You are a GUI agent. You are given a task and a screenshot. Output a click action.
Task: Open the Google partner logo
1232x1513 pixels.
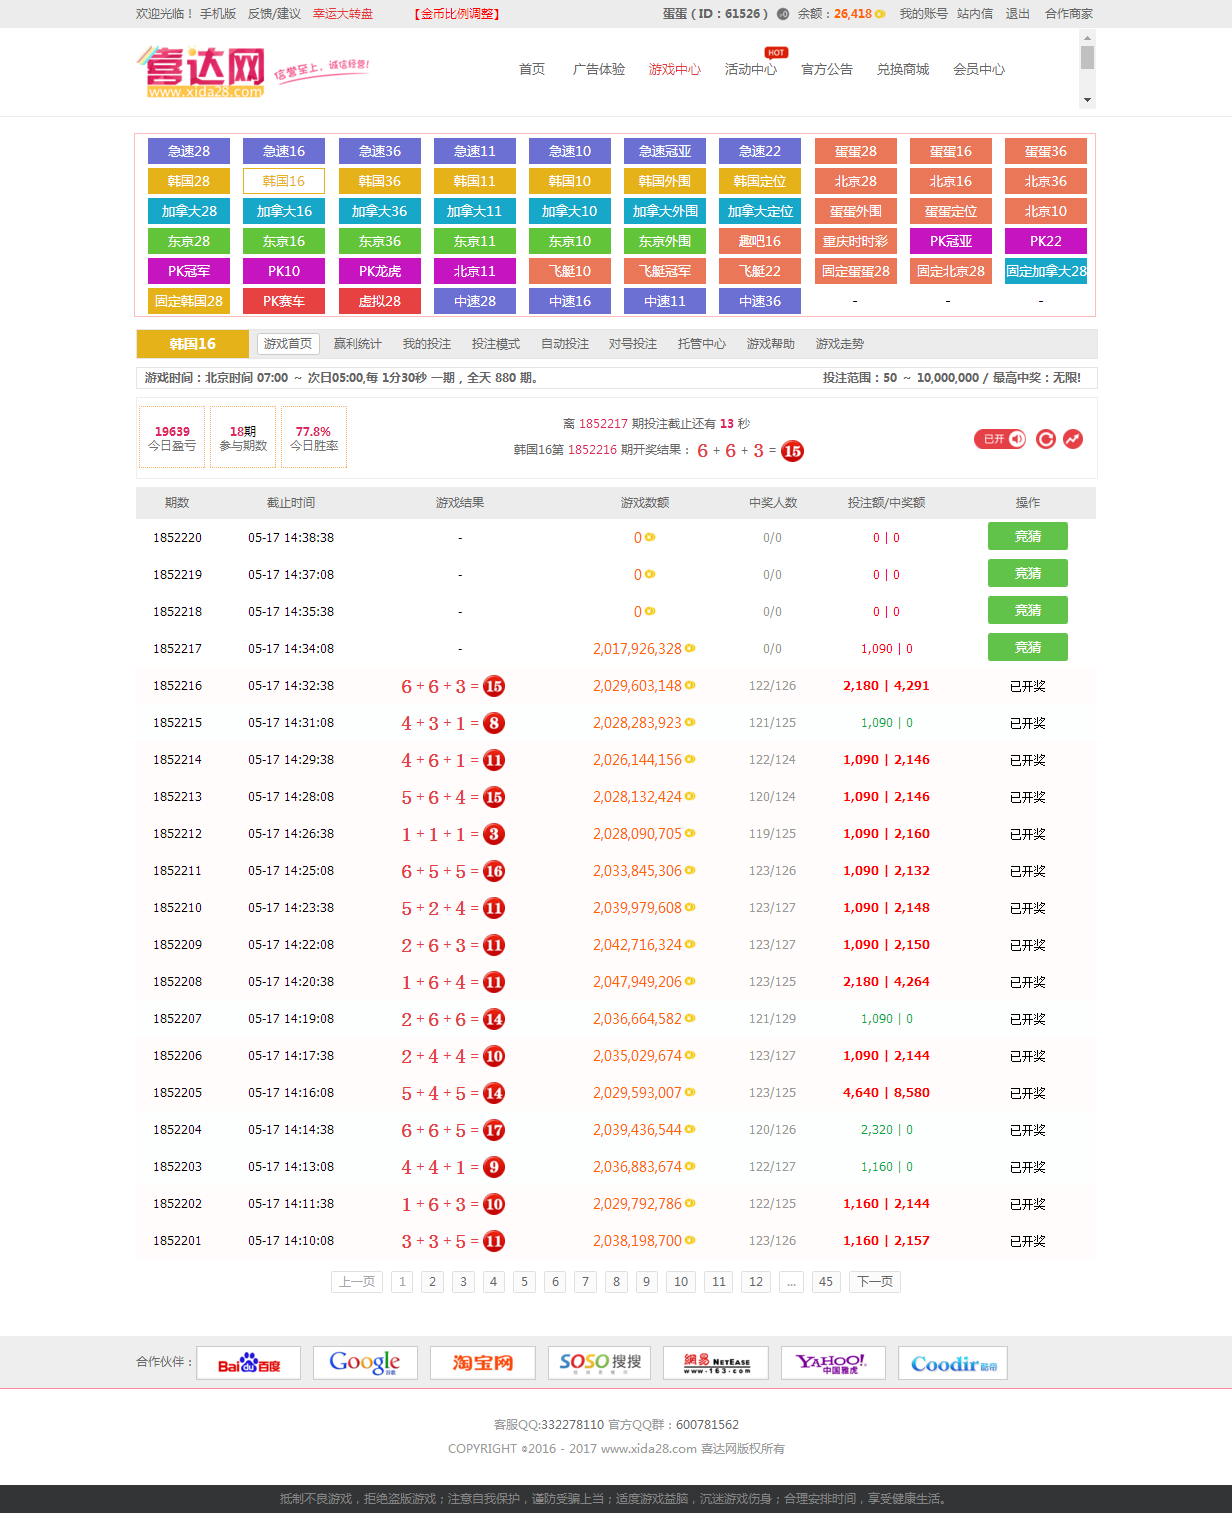click(x=364, y=1363)
